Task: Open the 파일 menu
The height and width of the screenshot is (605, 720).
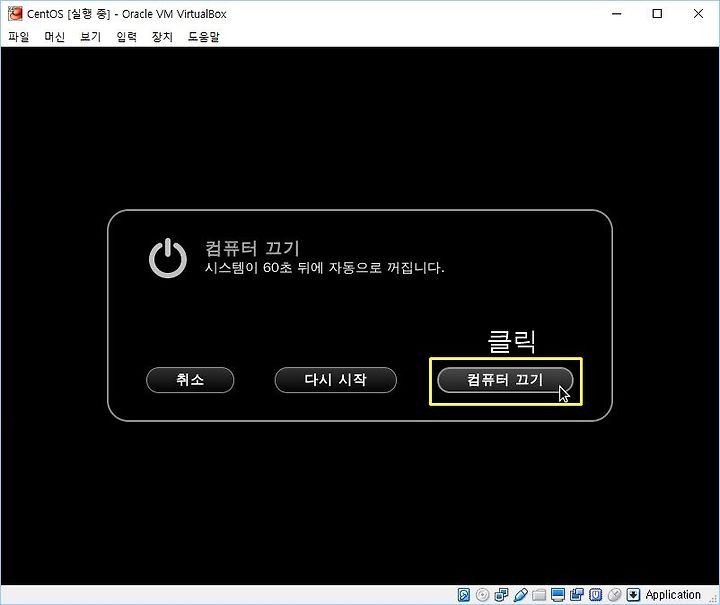Action: point(19,37)
